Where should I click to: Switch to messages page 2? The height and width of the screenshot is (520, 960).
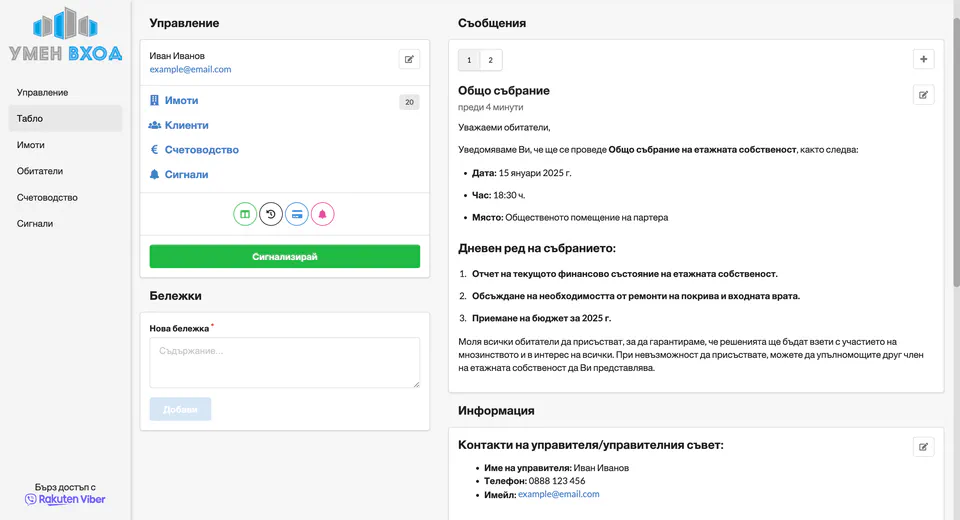(490, 60)
